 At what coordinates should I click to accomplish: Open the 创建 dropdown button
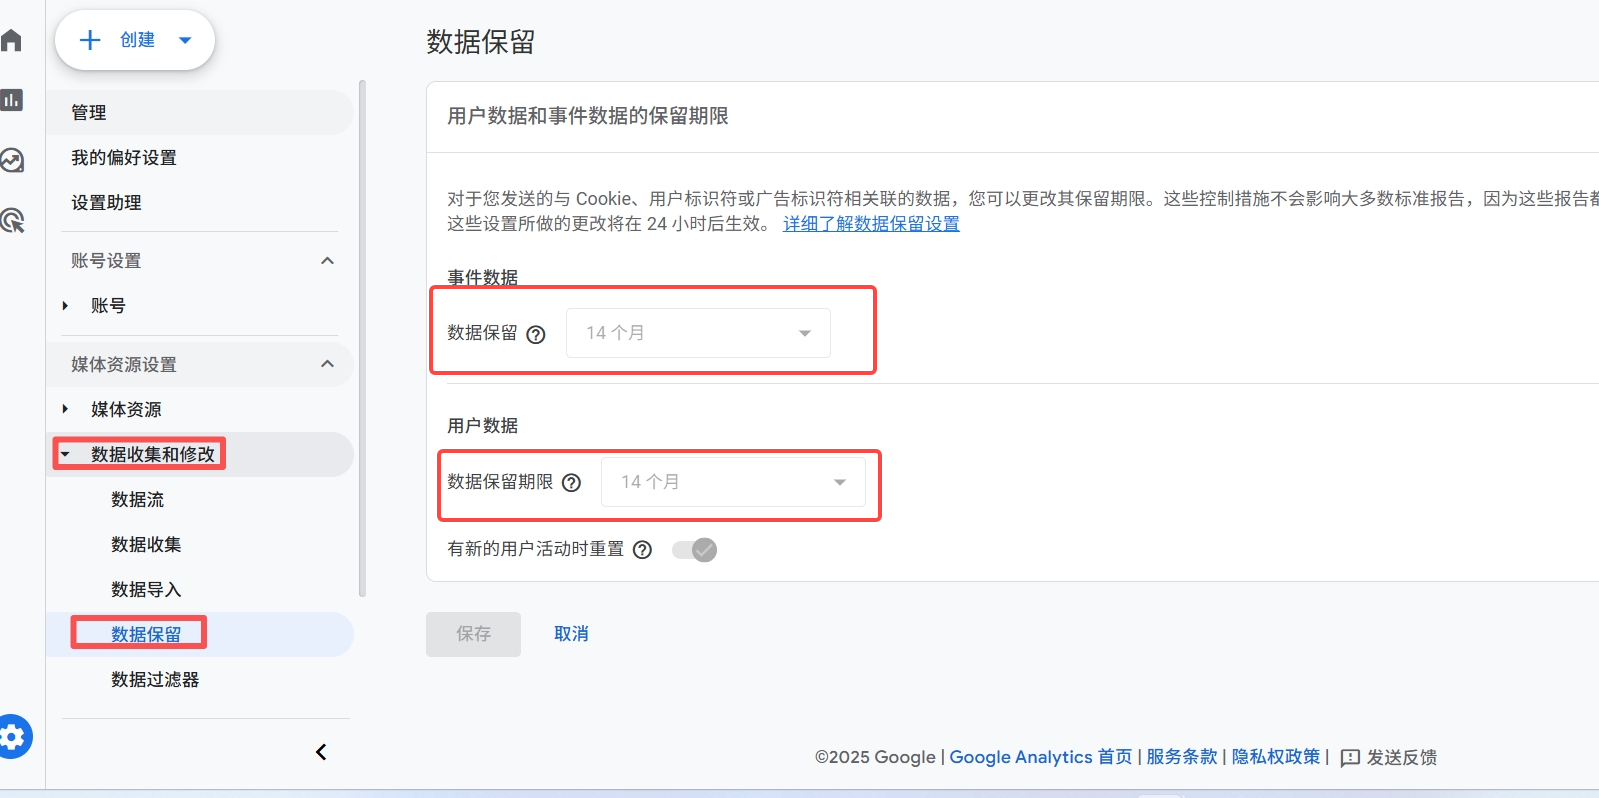coord(135,40)
